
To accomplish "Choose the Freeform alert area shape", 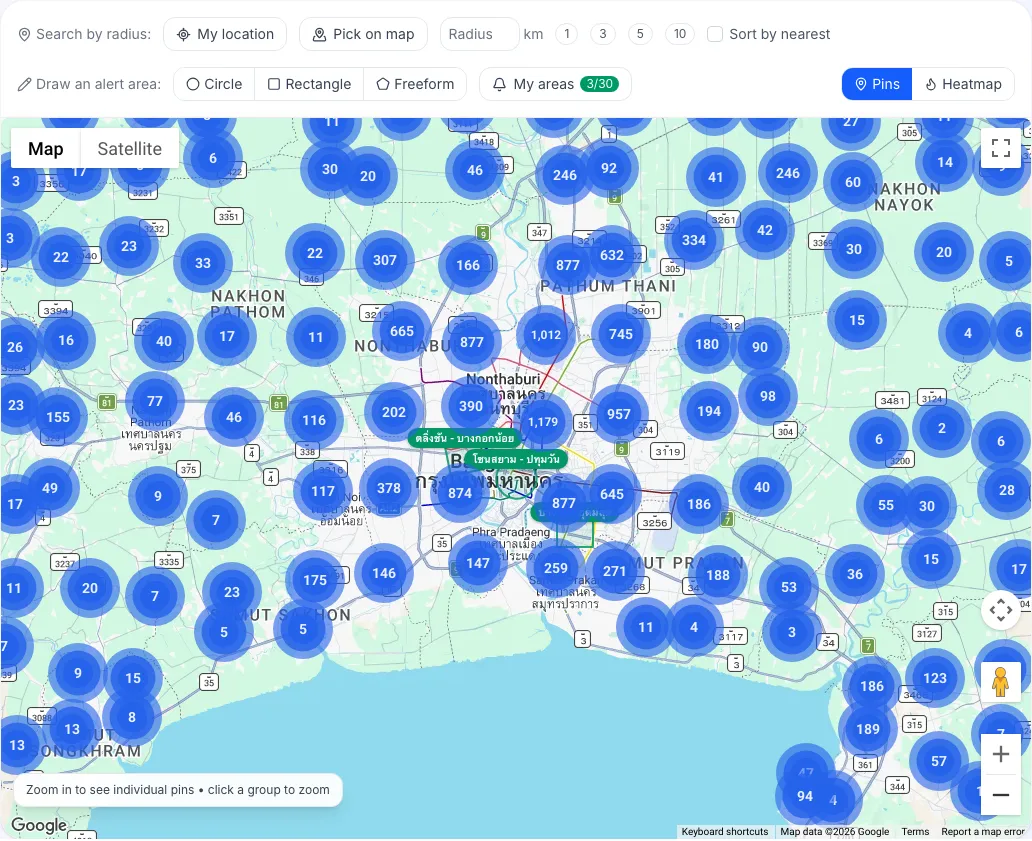I will [x=415, y=84].
